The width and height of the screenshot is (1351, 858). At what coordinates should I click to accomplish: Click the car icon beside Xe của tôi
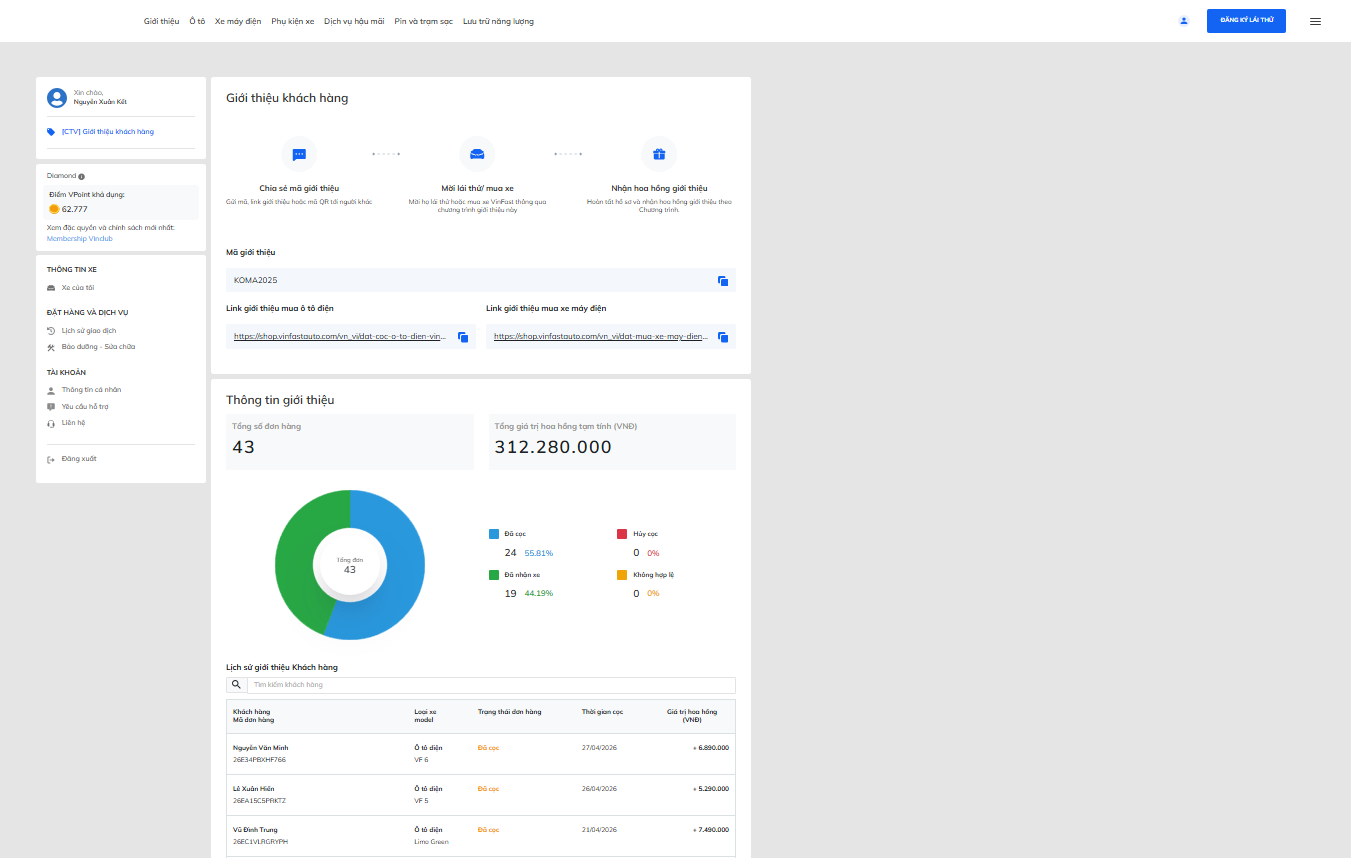tap(51, 288)
